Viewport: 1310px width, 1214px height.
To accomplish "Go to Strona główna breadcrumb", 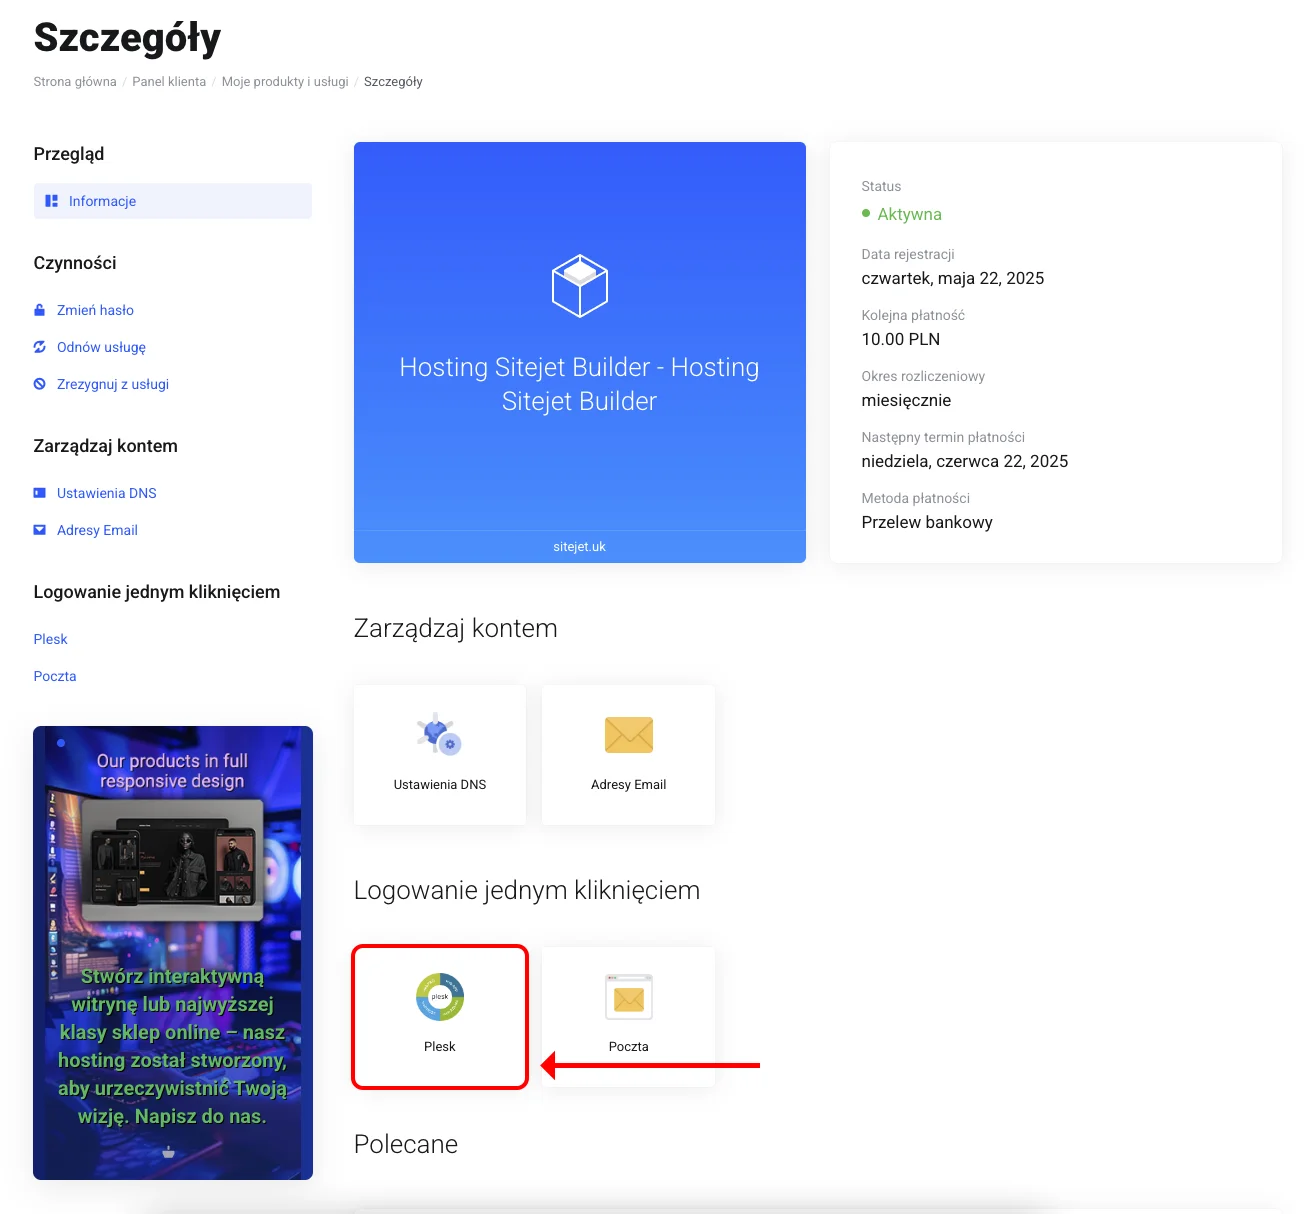I will 75,82.
